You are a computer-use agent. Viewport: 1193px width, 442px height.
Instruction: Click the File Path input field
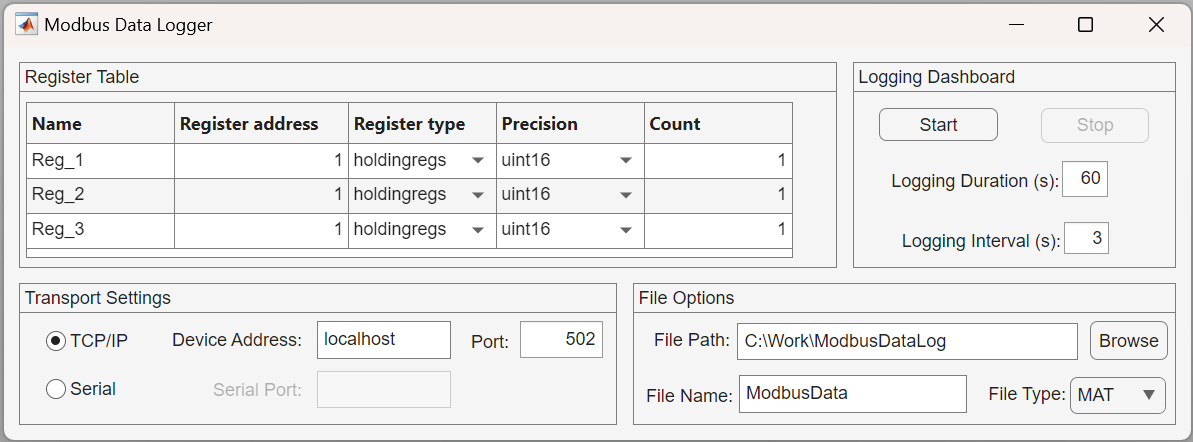907,342
